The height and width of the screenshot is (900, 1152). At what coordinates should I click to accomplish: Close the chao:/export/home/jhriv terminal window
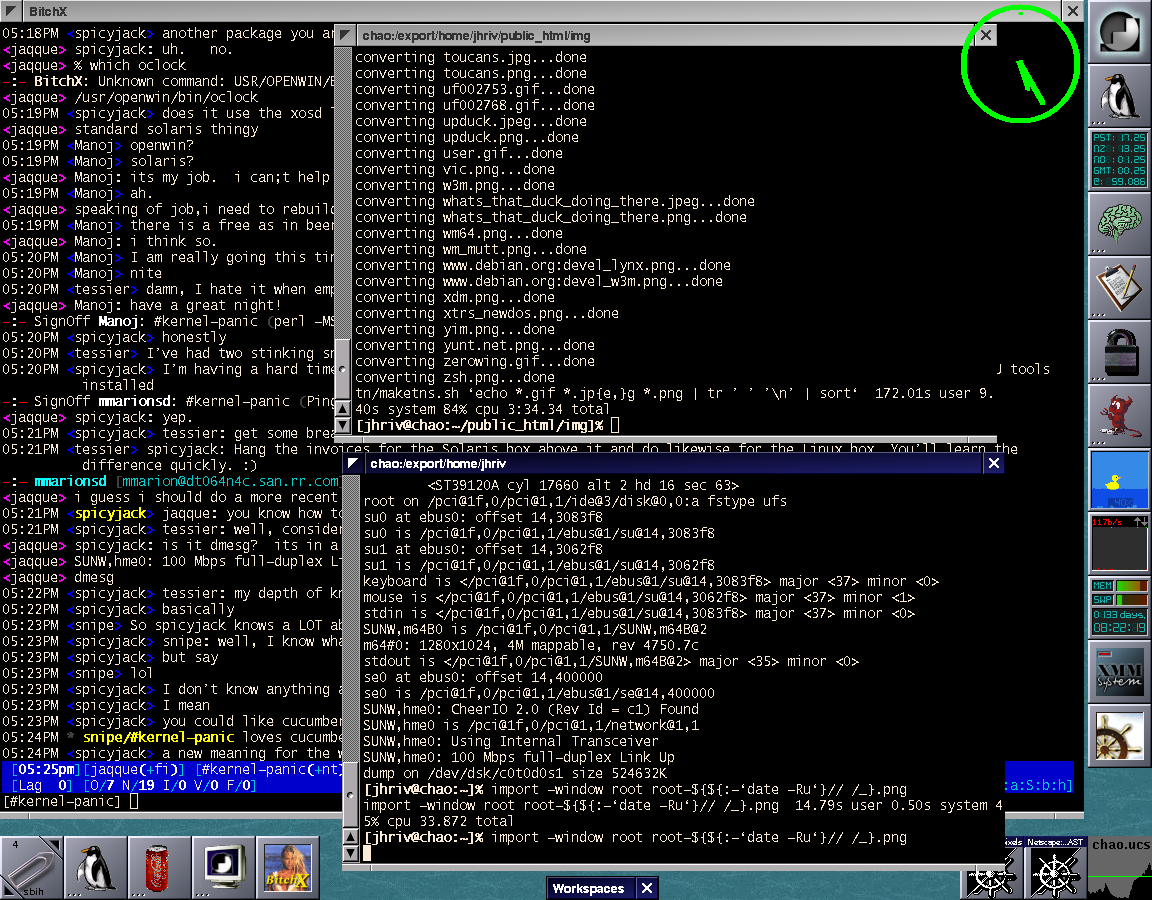pyautogui.click(x=994, y=464)
